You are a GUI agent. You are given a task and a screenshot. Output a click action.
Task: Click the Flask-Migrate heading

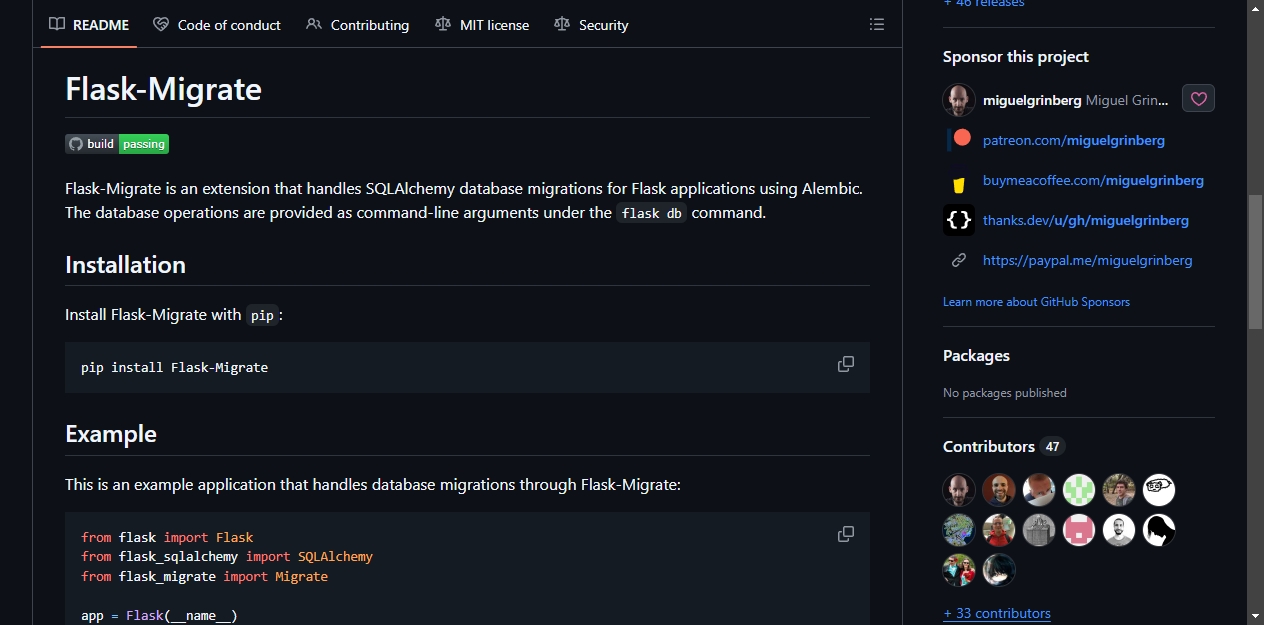pos(163,89)
